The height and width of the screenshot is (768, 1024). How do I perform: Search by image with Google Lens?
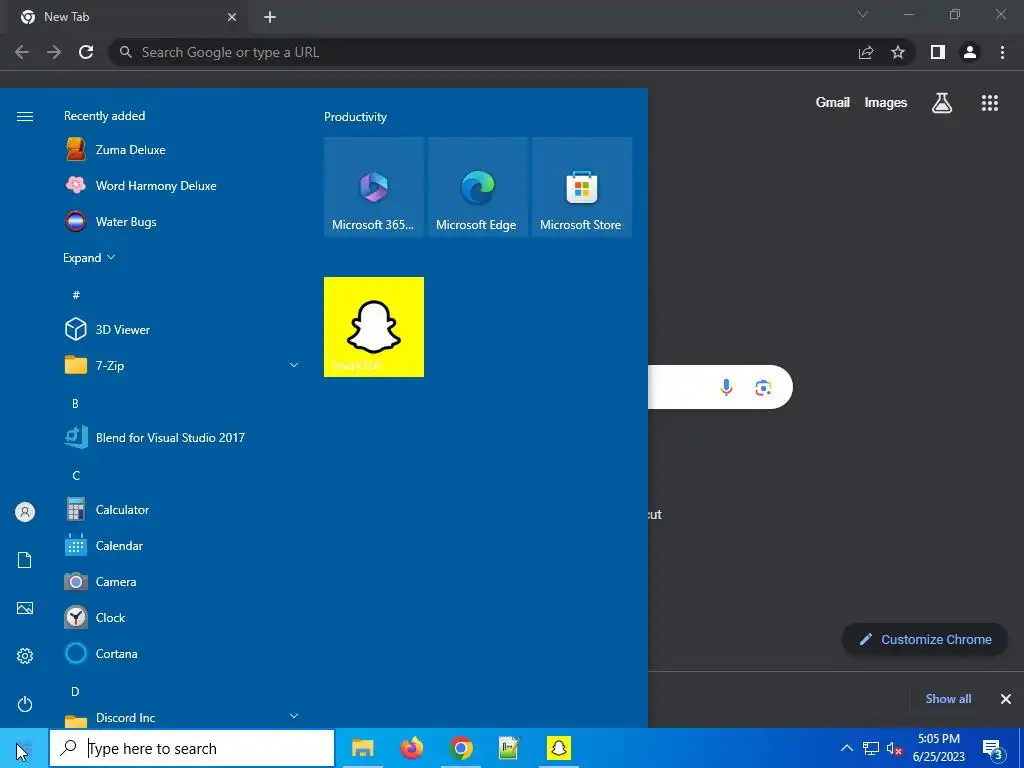point(763,387)
